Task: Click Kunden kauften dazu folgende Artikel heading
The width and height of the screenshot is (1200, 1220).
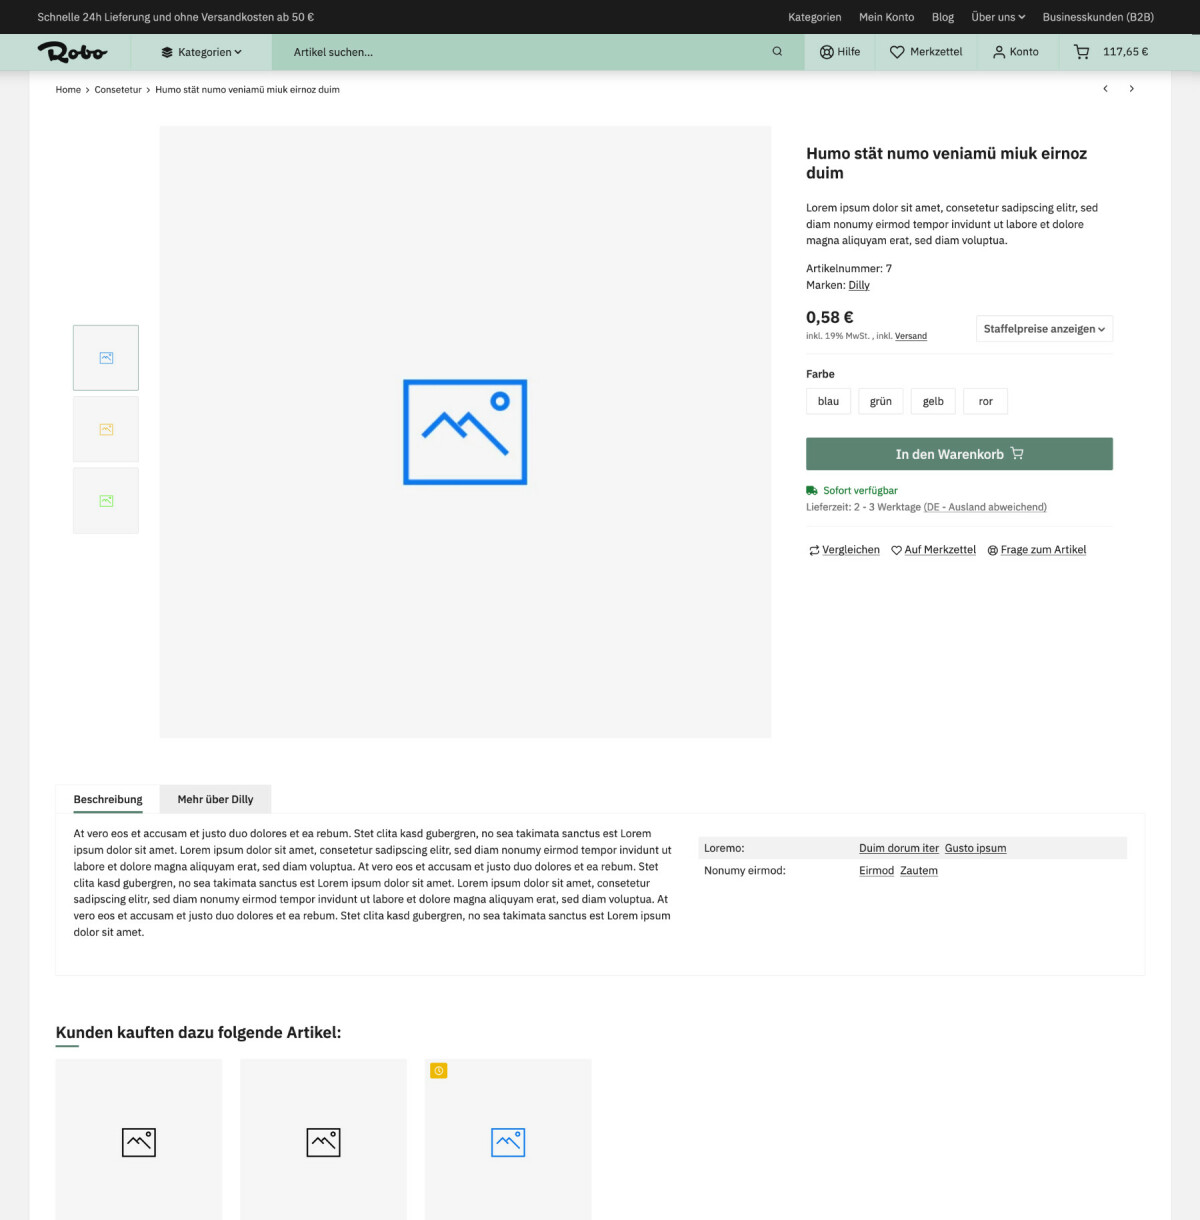Action: click(198, 1032)
